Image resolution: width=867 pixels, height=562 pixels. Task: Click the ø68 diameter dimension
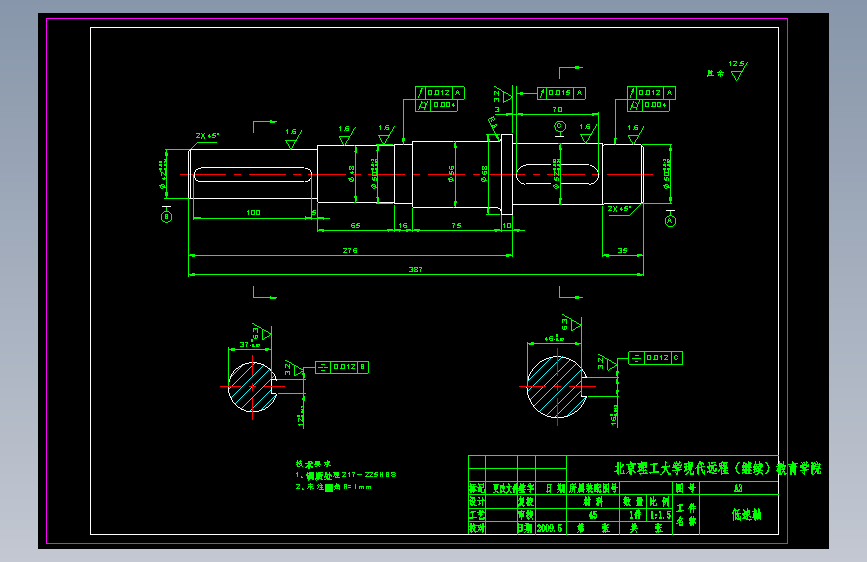tap(484, 174)
